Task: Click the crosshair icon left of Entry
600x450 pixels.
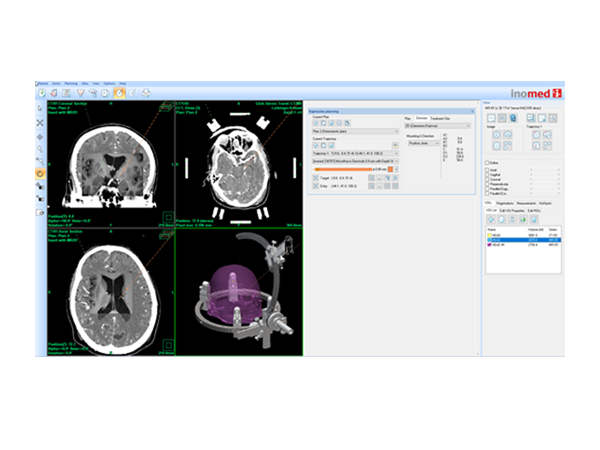Action: pos(315,186)
